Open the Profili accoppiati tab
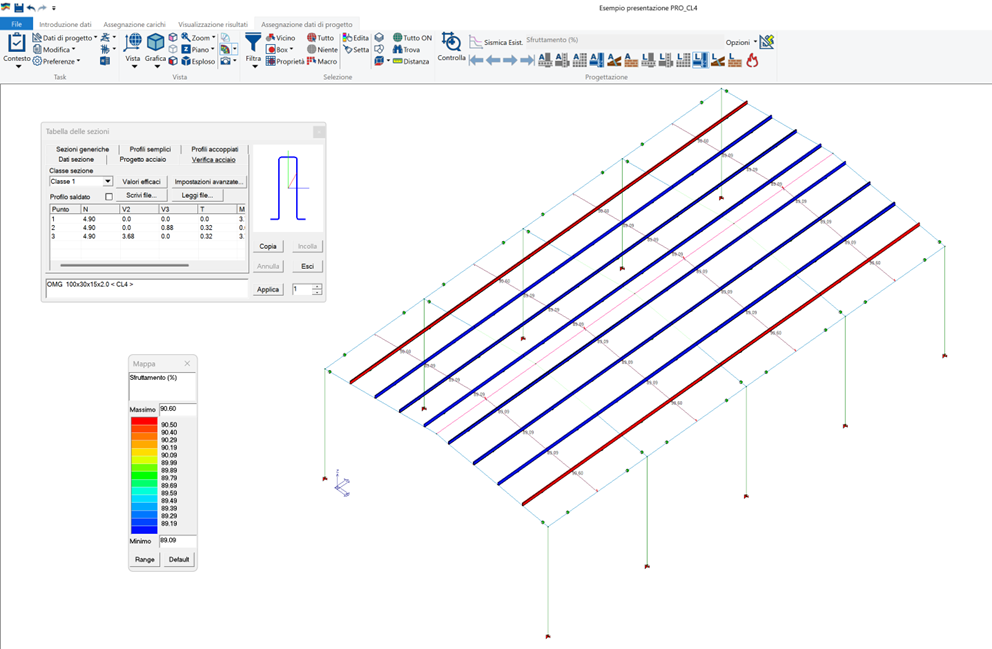This screenshot has height=649, width=992. [214, 149]
